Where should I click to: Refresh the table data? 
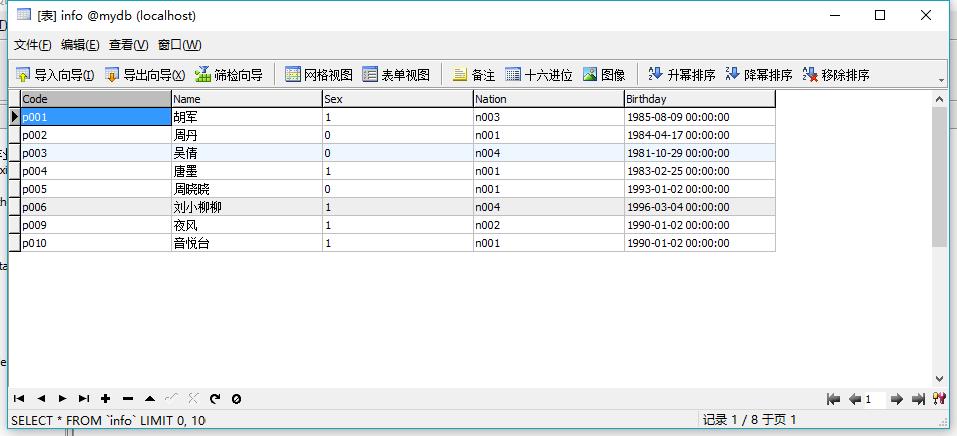point(215,399)
